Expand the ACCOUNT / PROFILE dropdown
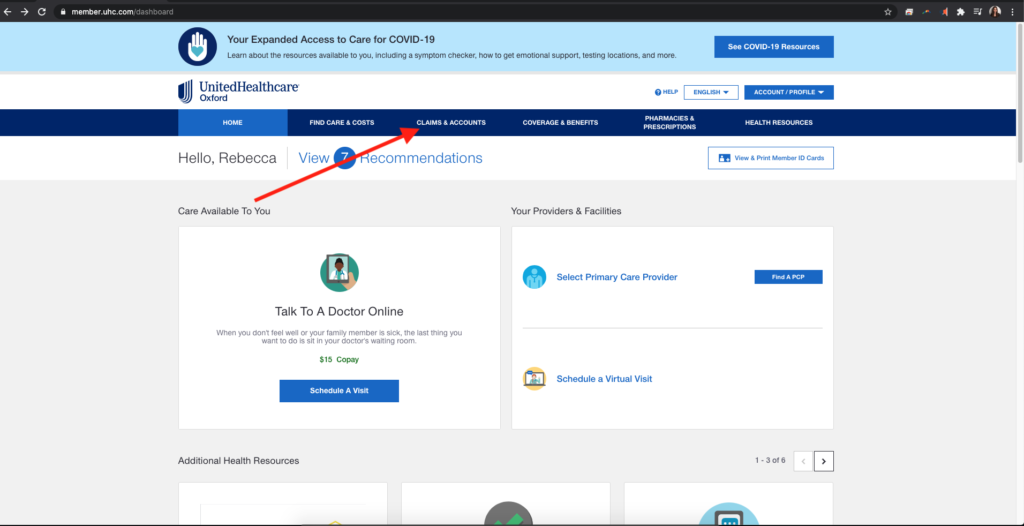Screen dimensions: 1024x526 pos(789,92)
